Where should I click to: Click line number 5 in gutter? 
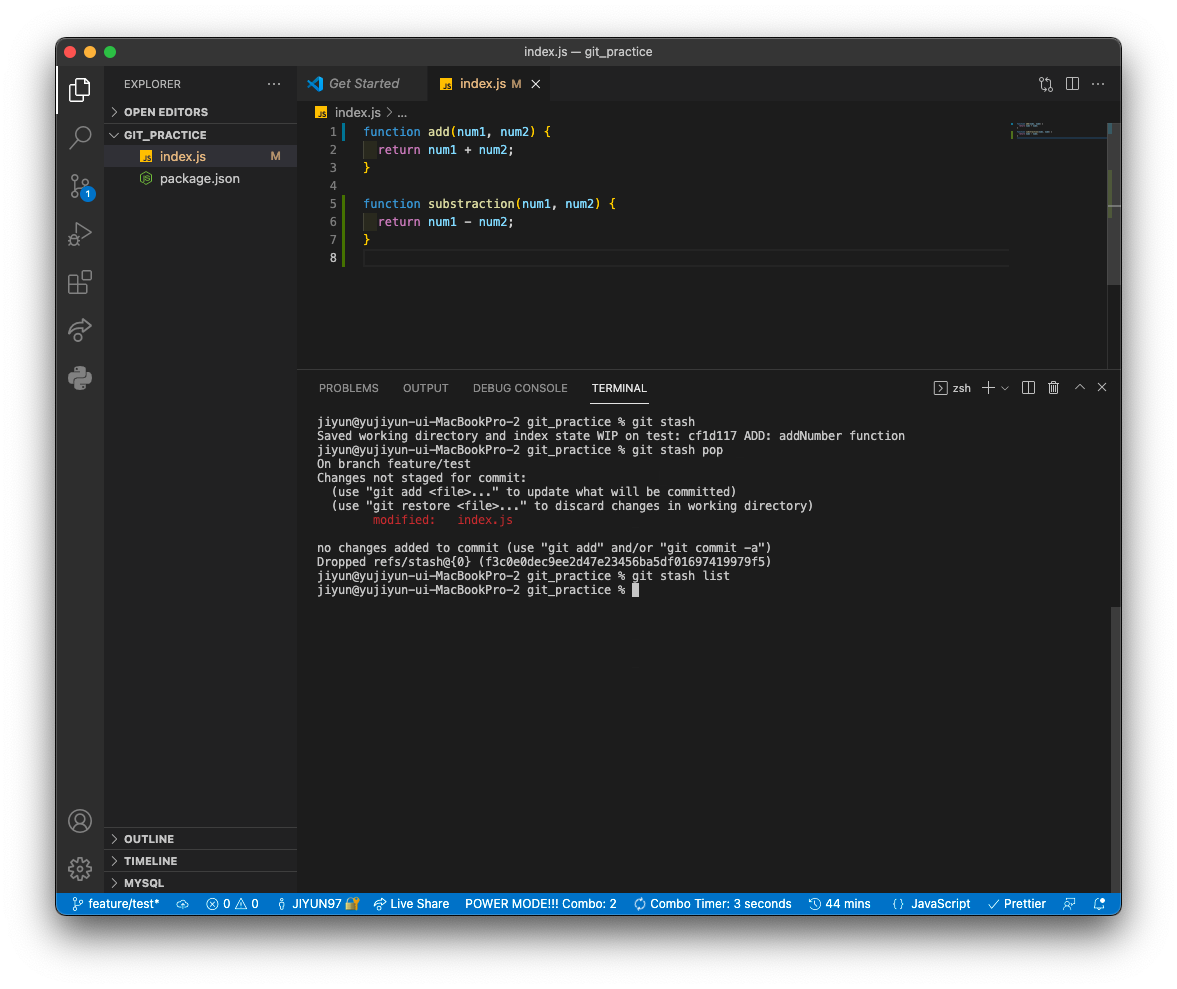pos(333,204)
